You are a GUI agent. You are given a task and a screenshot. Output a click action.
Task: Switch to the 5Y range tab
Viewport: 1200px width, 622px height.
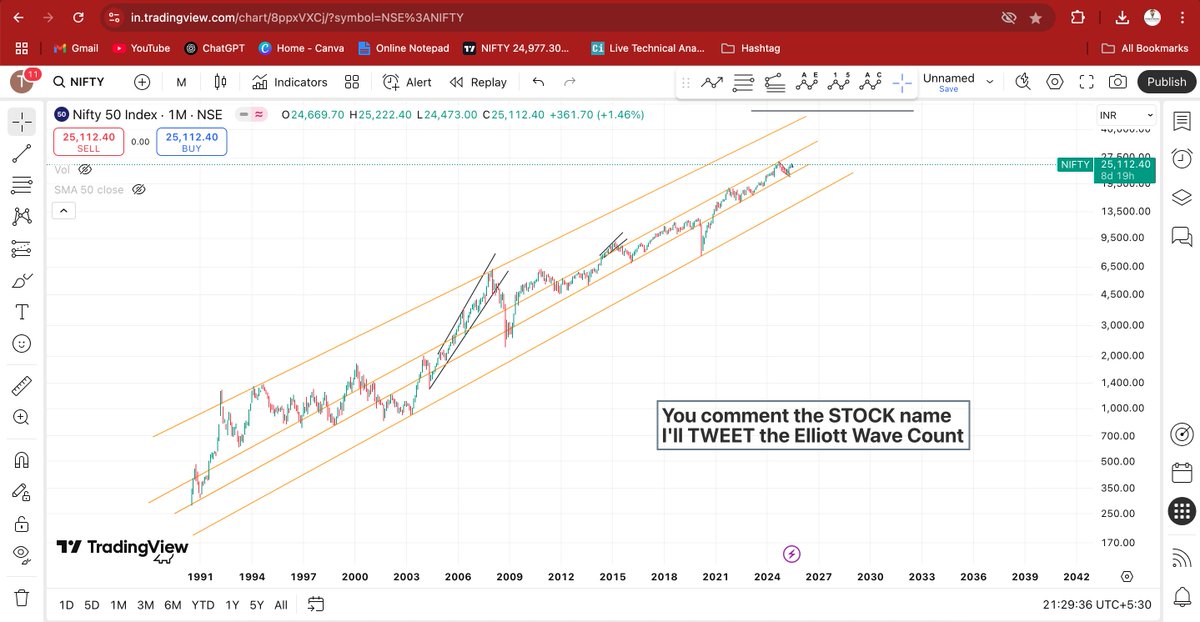pyautogui.click(x=256, y=605)
